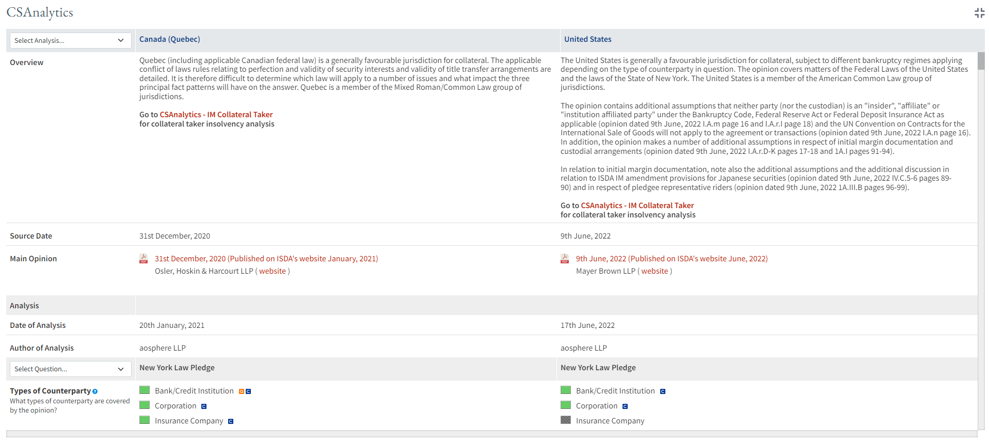This screenshot has height=441, width=989.
Task: Click blue C badge beside Canada Corporation
Action: click(x=204, y=407)
